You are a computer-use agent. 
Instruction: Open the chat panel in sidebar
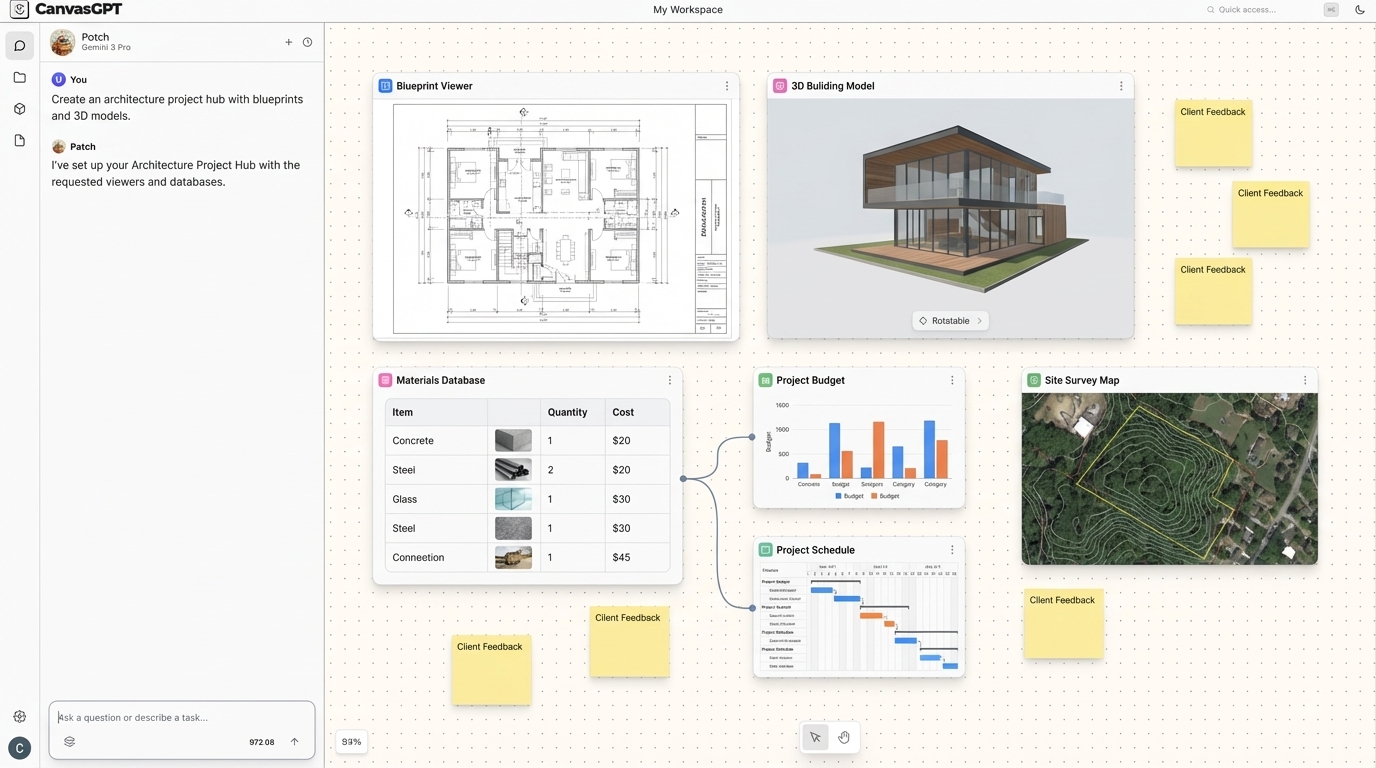[19, 46]
